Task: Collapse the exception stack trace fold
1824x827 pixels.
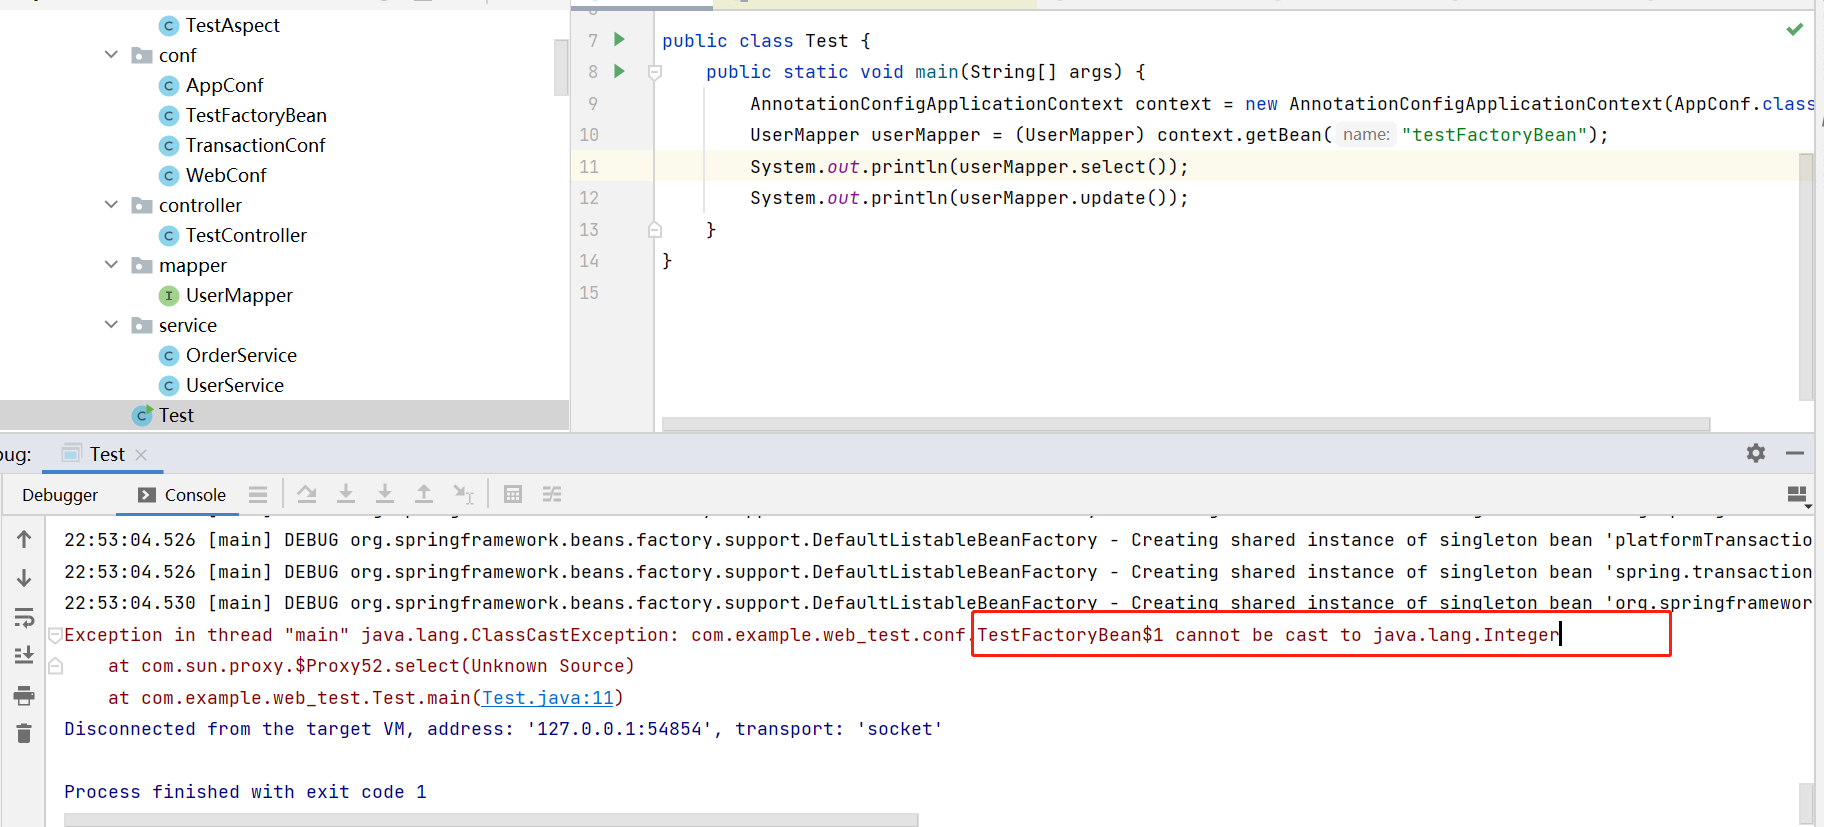Action: click(56, 635)
